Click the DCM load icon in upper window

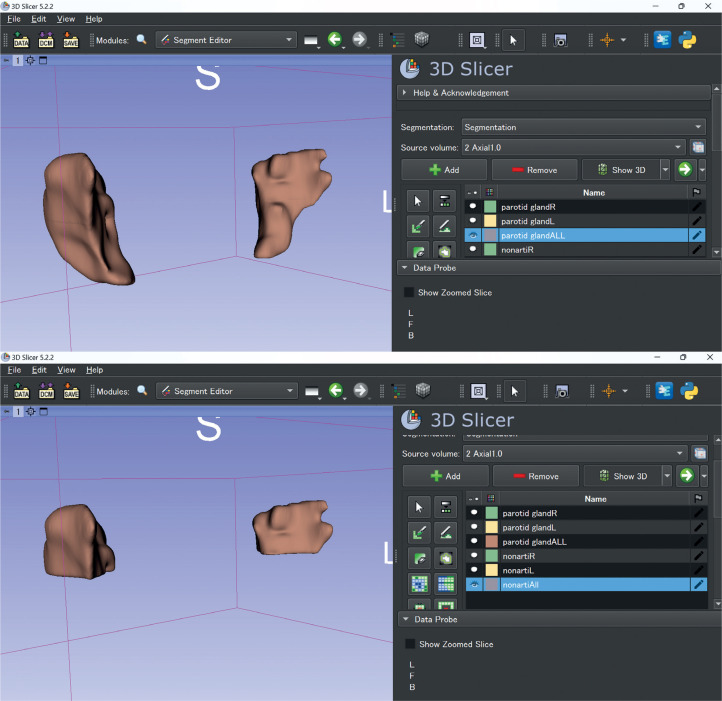click(46, 40)
